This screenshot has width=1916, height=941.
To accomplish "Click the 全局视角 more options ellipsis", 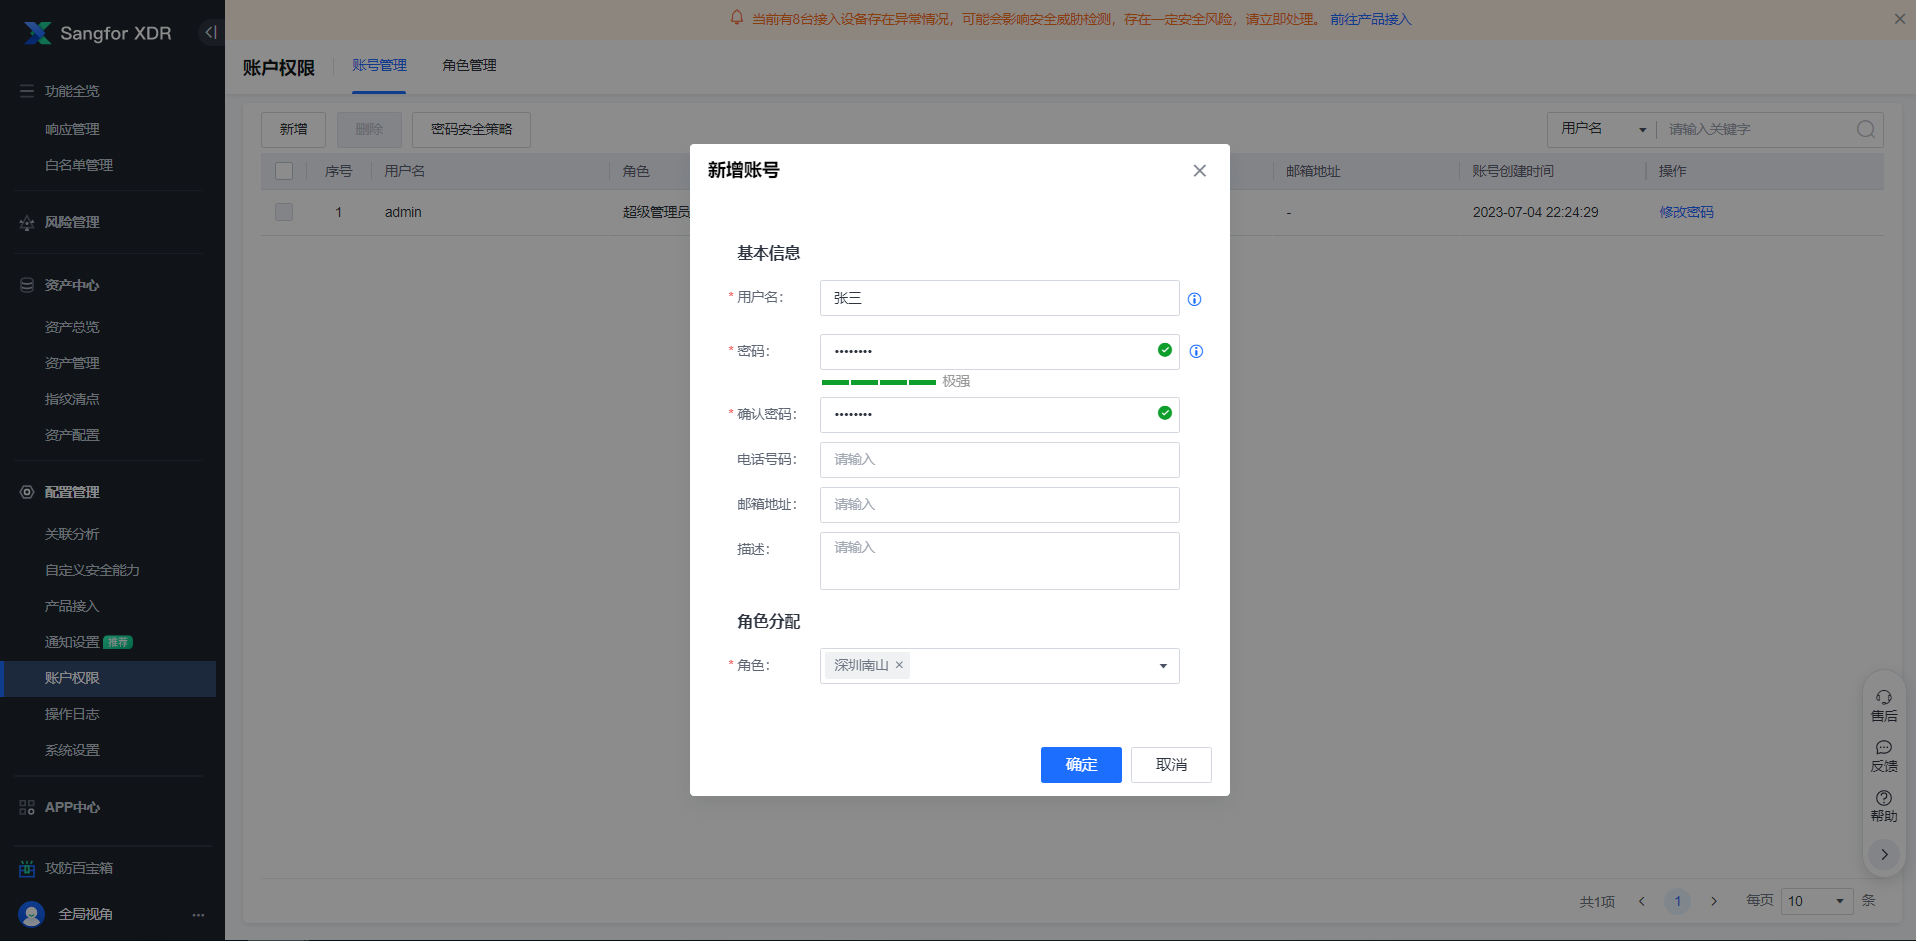I will (x=198, y=915).
